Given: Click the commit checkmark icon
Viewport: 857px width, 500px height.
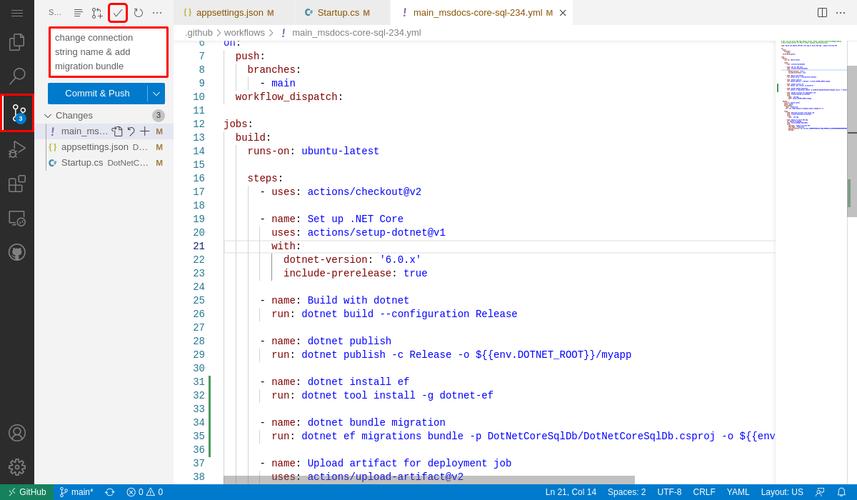Looking at the screenshot, I should click(x=118, y=13).
